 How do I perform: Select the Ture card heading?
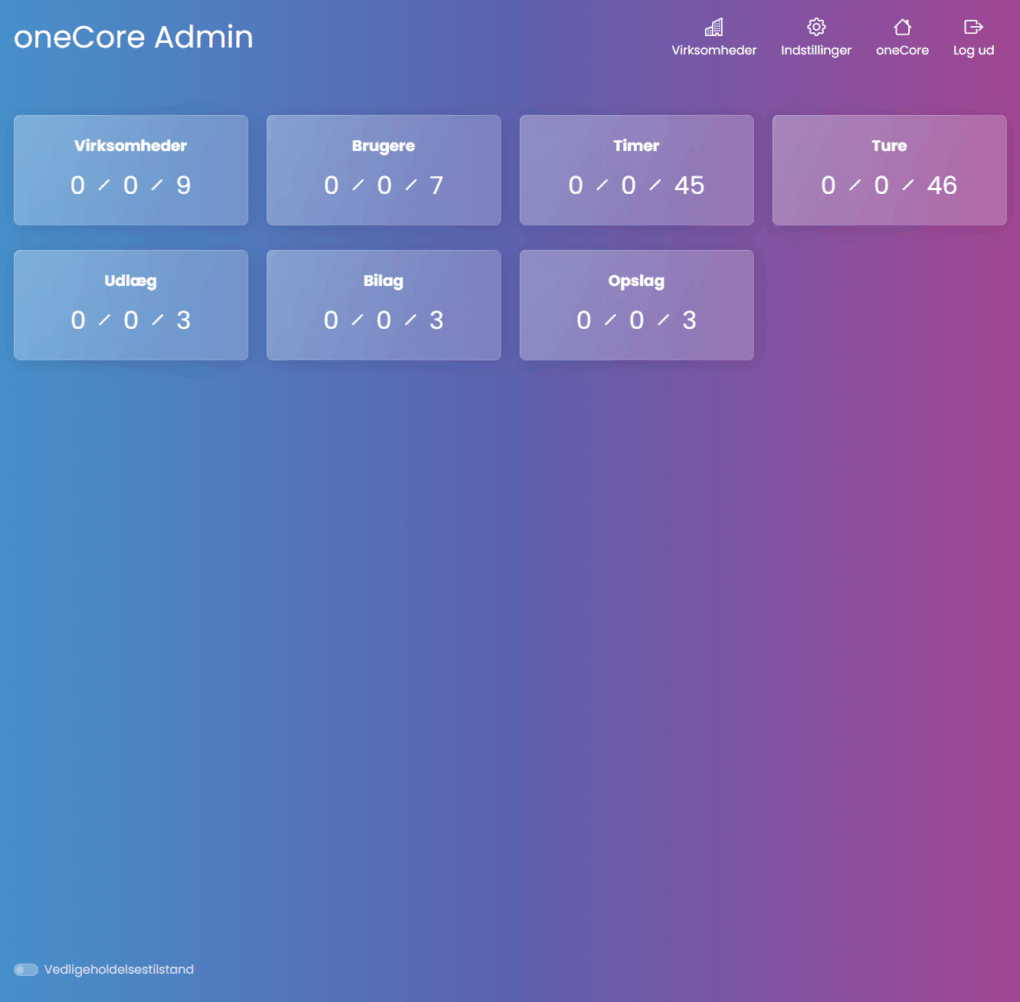click(x=889, y=146)
